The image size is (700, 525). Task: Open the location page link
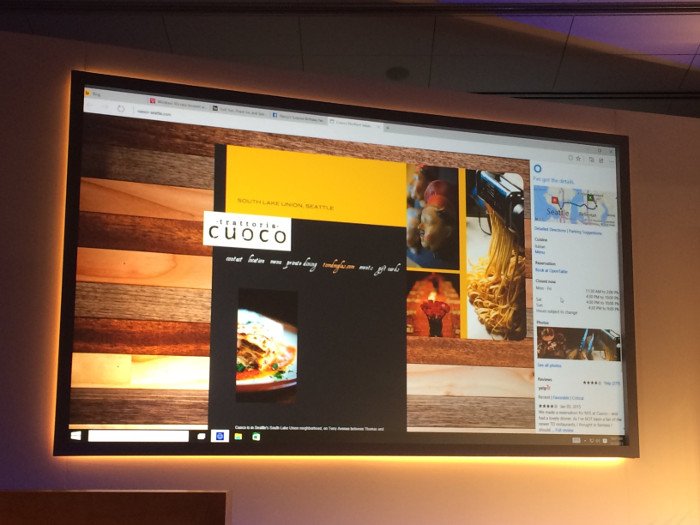tap(256, 260)
